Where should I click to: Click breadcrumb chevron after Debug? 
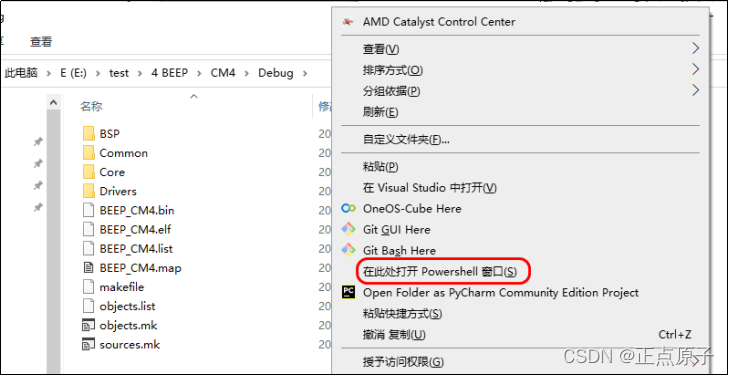click(305, 73)
